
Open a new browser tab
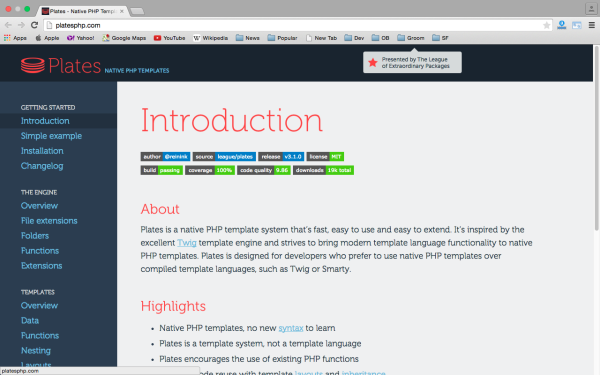point(137,11)
